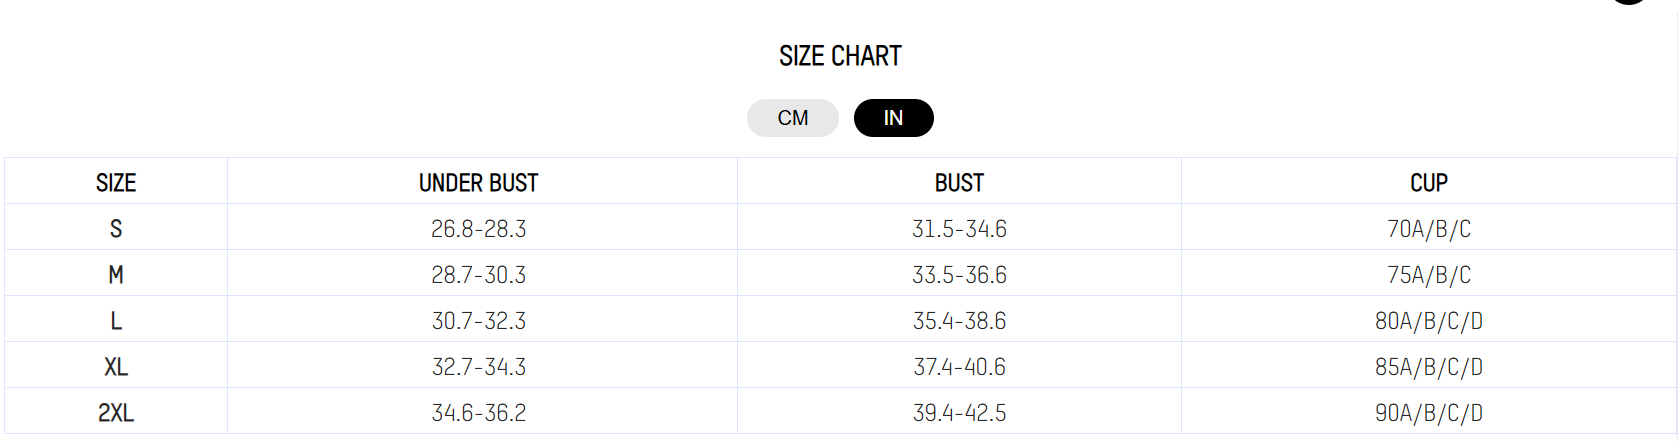Image resolution: width=1678 pixels, height=441 pixels.
Task: Click the BUST column header
Action: (959, 183)
